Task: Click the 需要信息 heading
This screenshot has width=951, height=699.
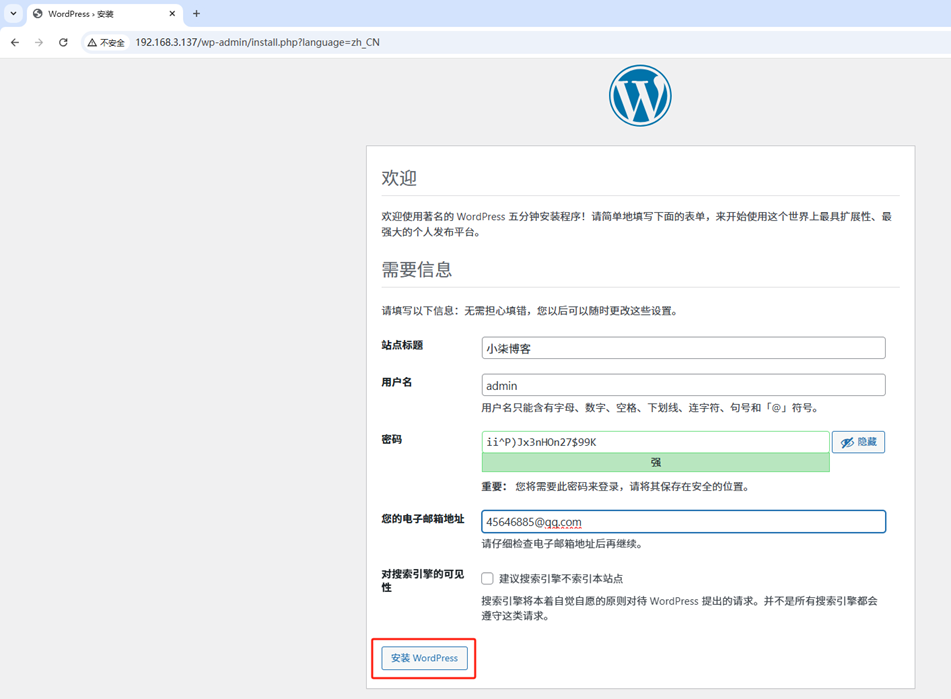Action: pos(417,270)
